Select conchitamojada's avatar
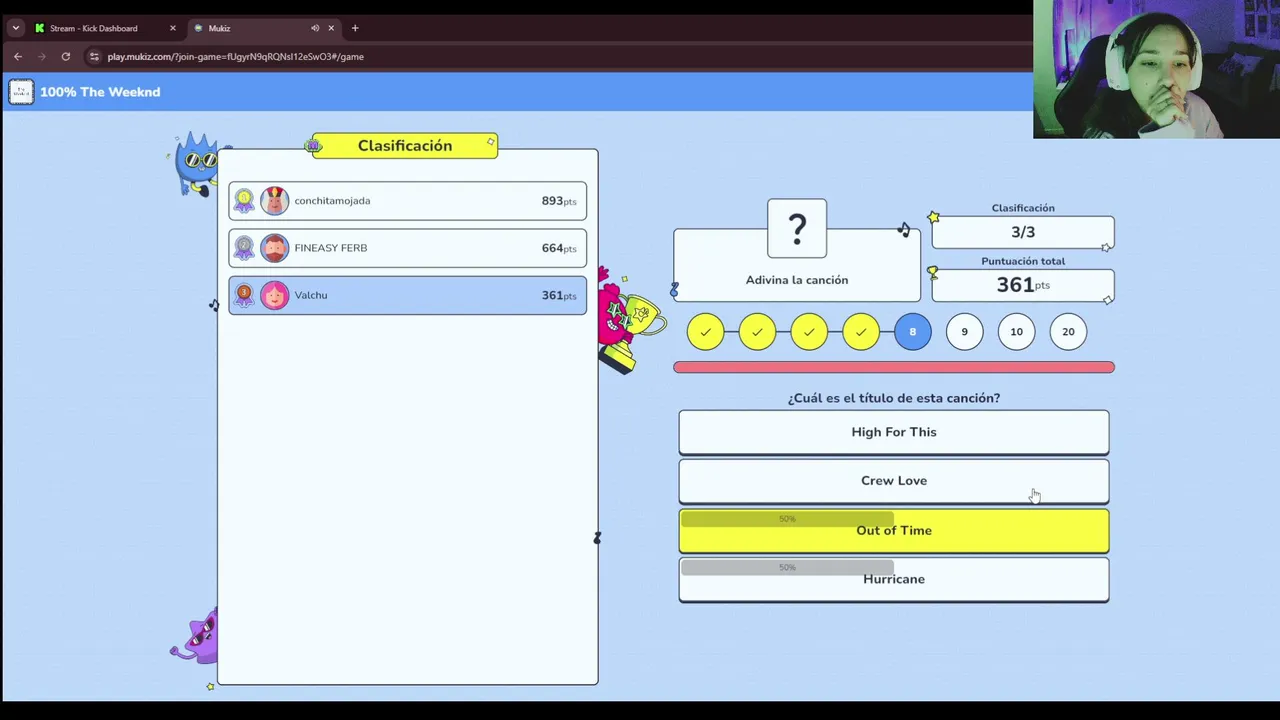Screen dimensions: 1280x720 pyautogui.click(x=274, y=201)
